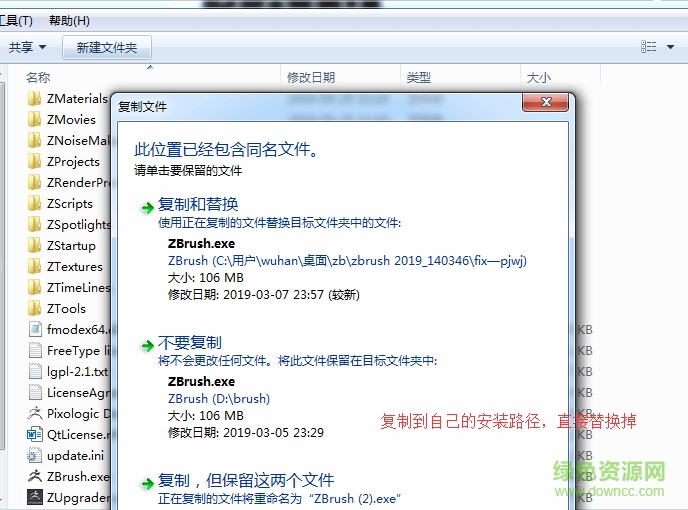Click the 修改日期: 2019-03-05 23:29 line

pyautogui.click(x=246, y=433)
